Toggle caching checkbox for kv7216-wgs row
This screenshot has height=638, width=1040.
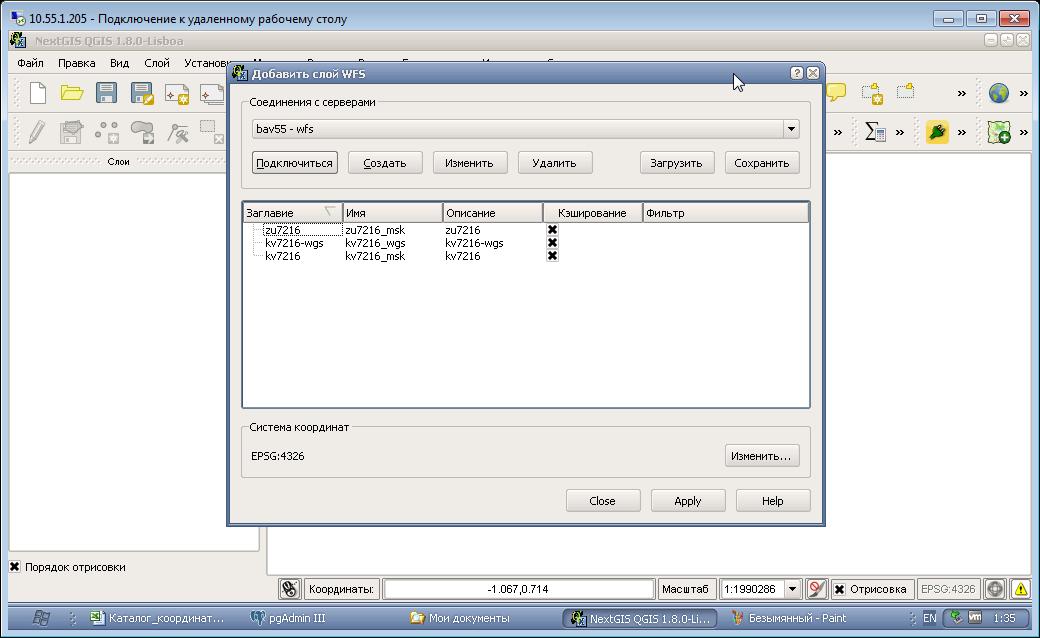[x=552, y=243]
